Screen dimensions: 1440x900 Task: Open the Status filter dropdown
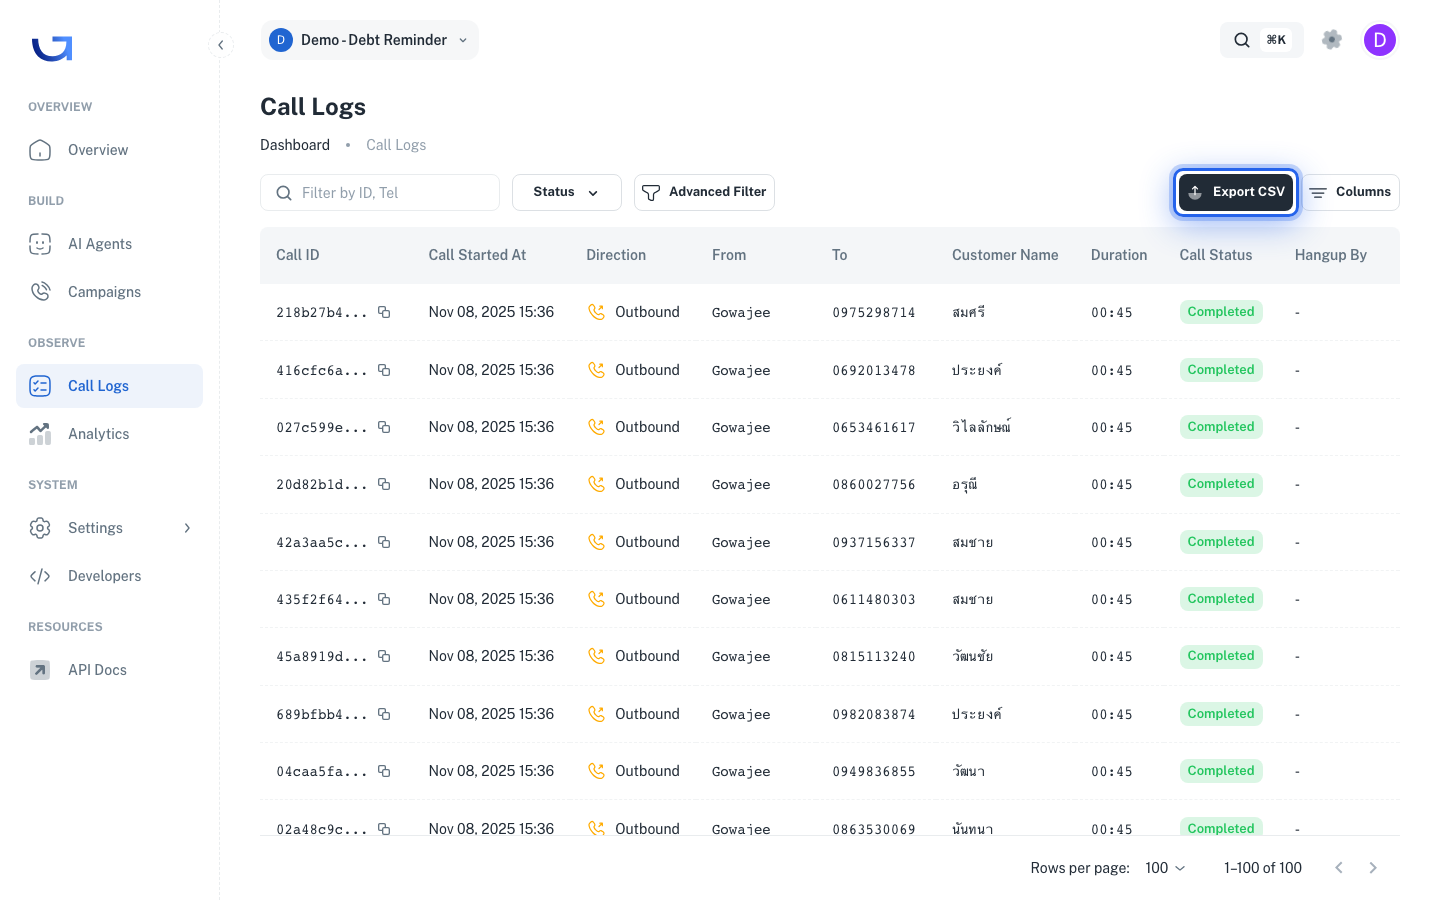[x=567, y=192]
